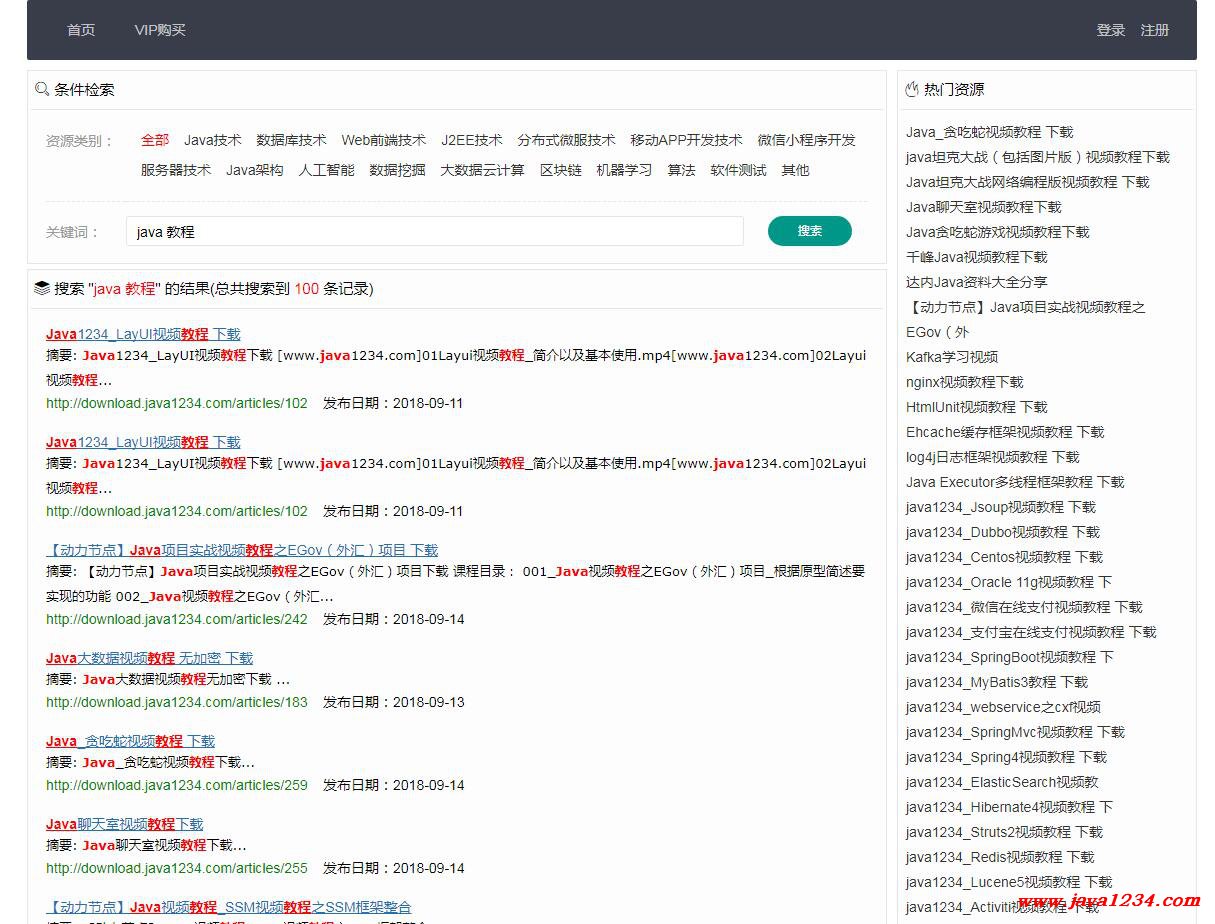Filter by 区块链 category
Screen dimensions: 1215x924
coord(561,170)
